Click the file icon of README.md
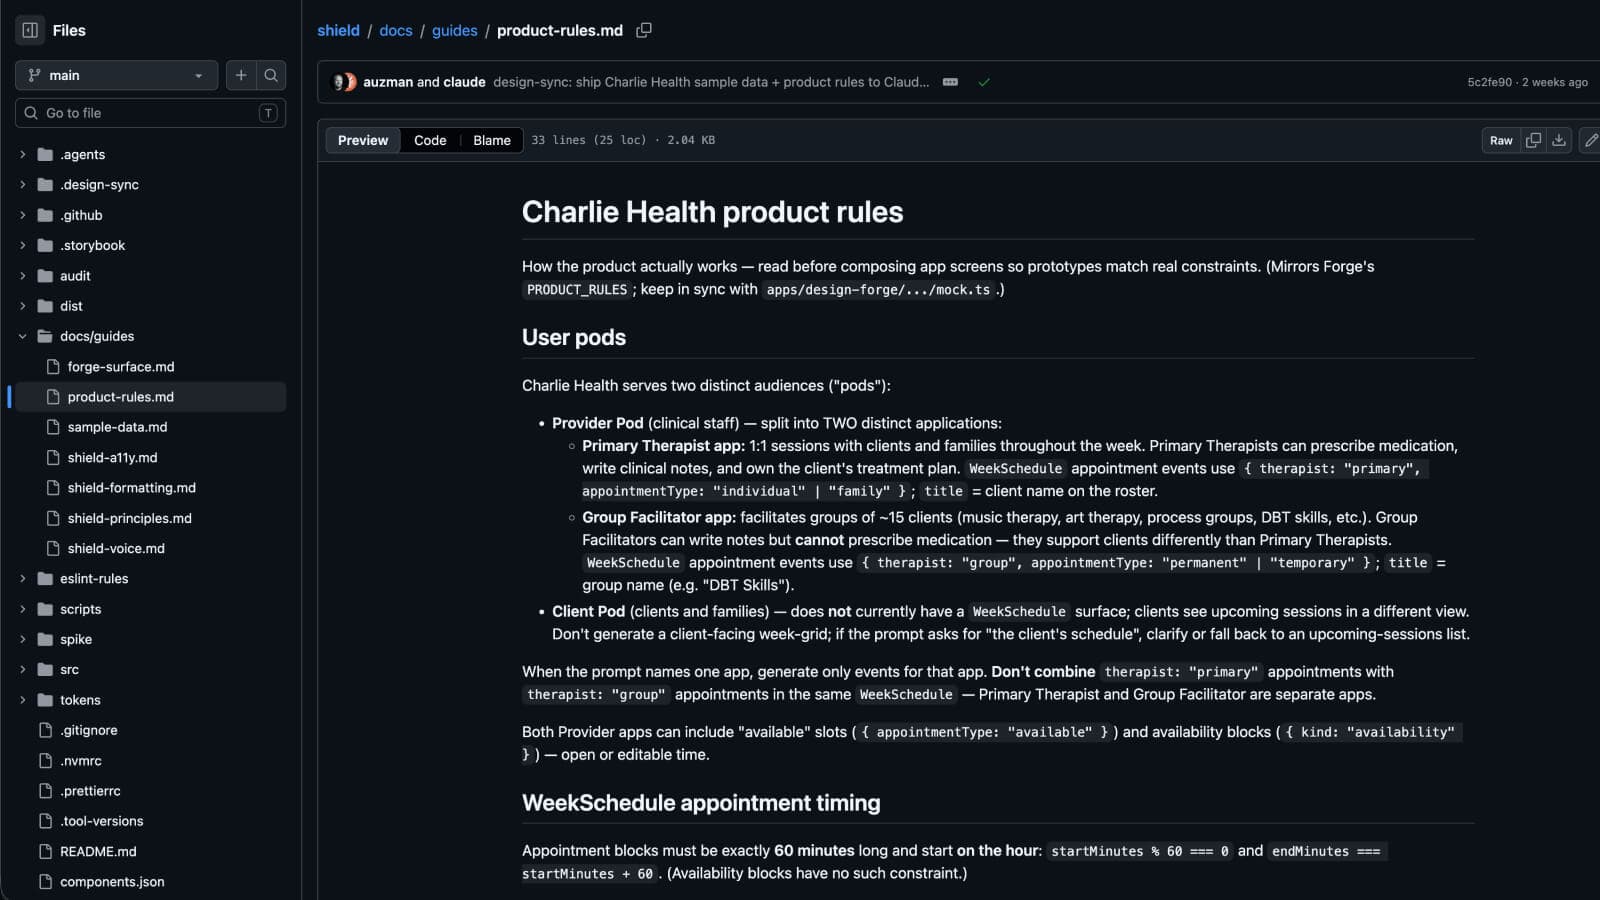 pos(45,852)
